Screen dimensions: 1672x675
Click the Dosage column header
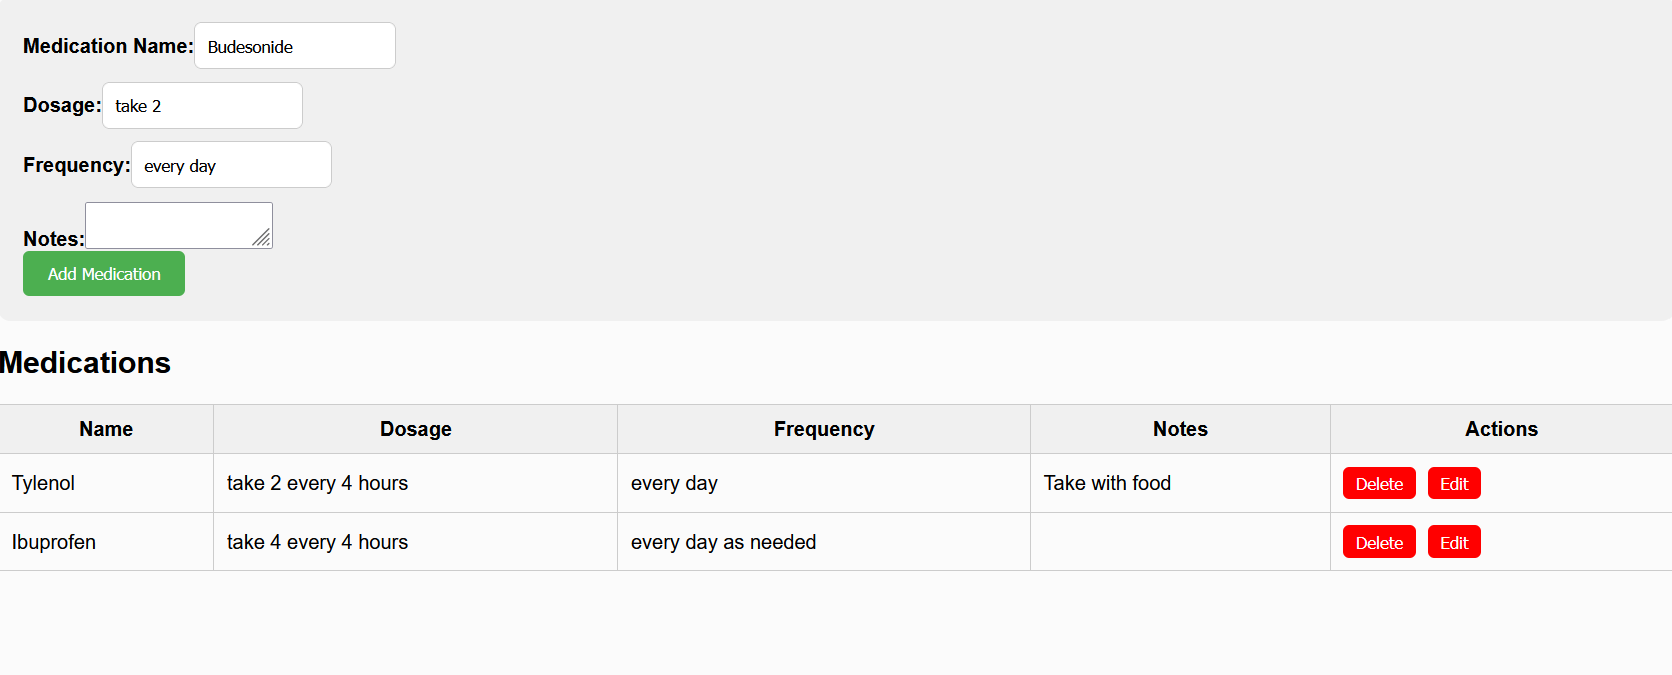(x=416, y=429)
